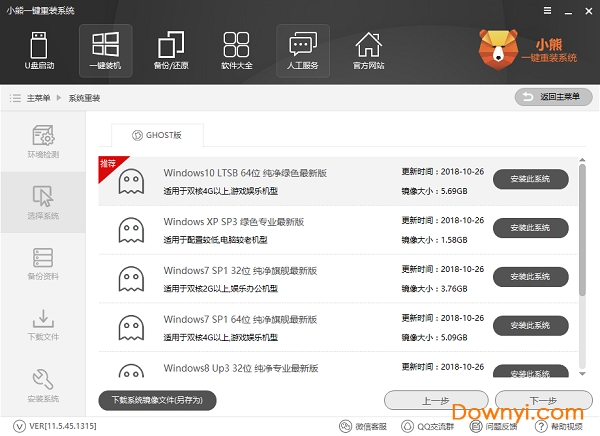Click 返回主菜单 button
The height and width of the screenshot is (436, 600).
(x=553, y=97)
